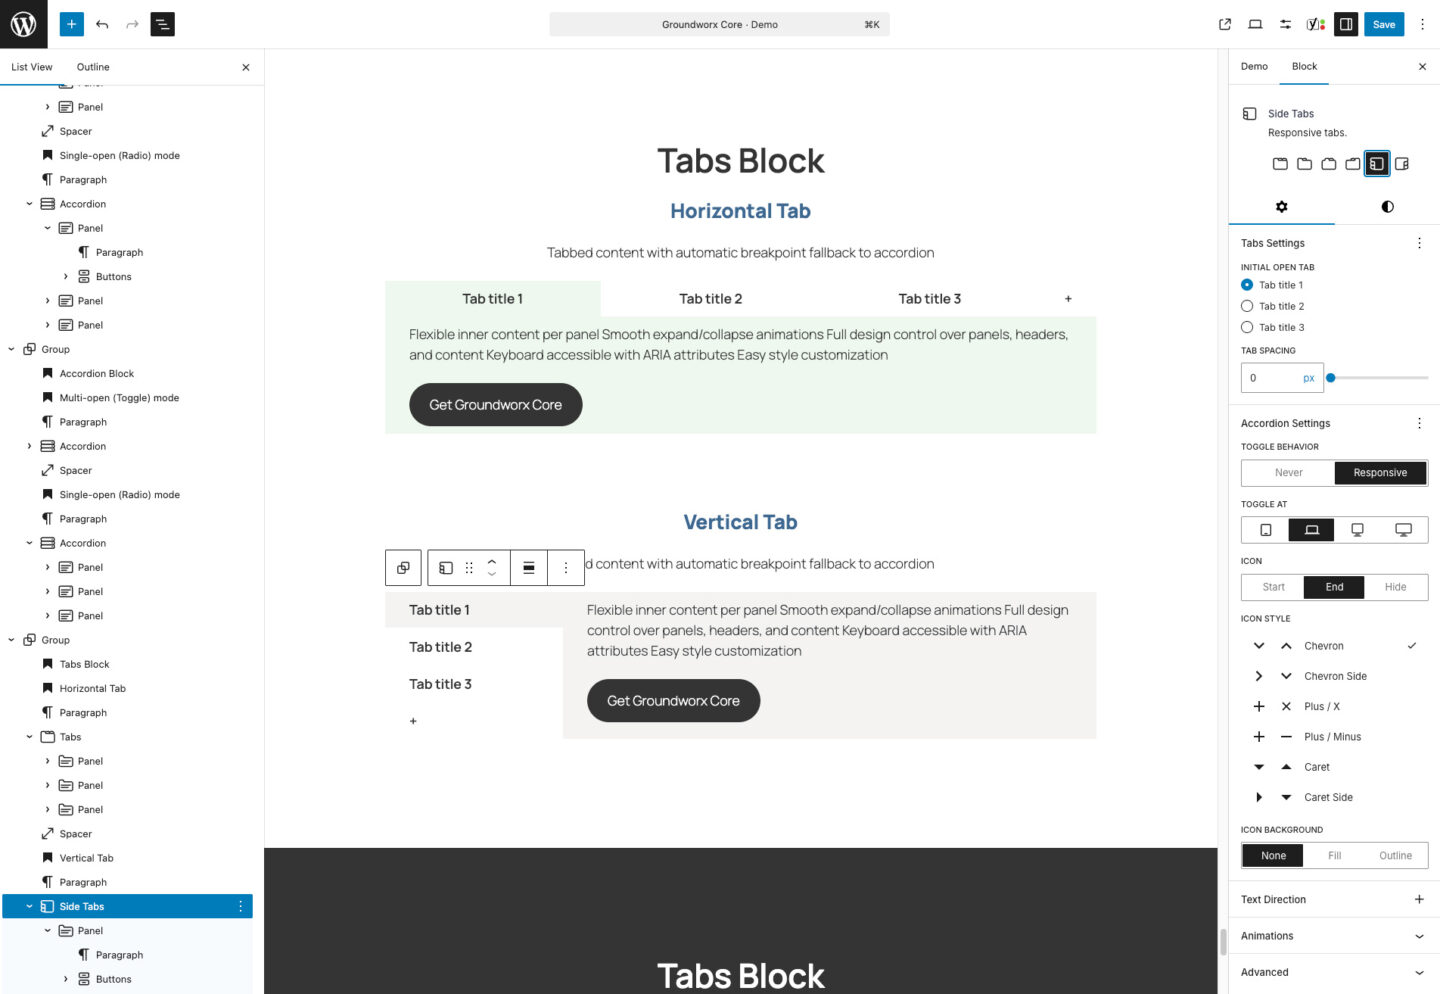
Task: Set toggle behavior to Never
Action: point(1288,473)
